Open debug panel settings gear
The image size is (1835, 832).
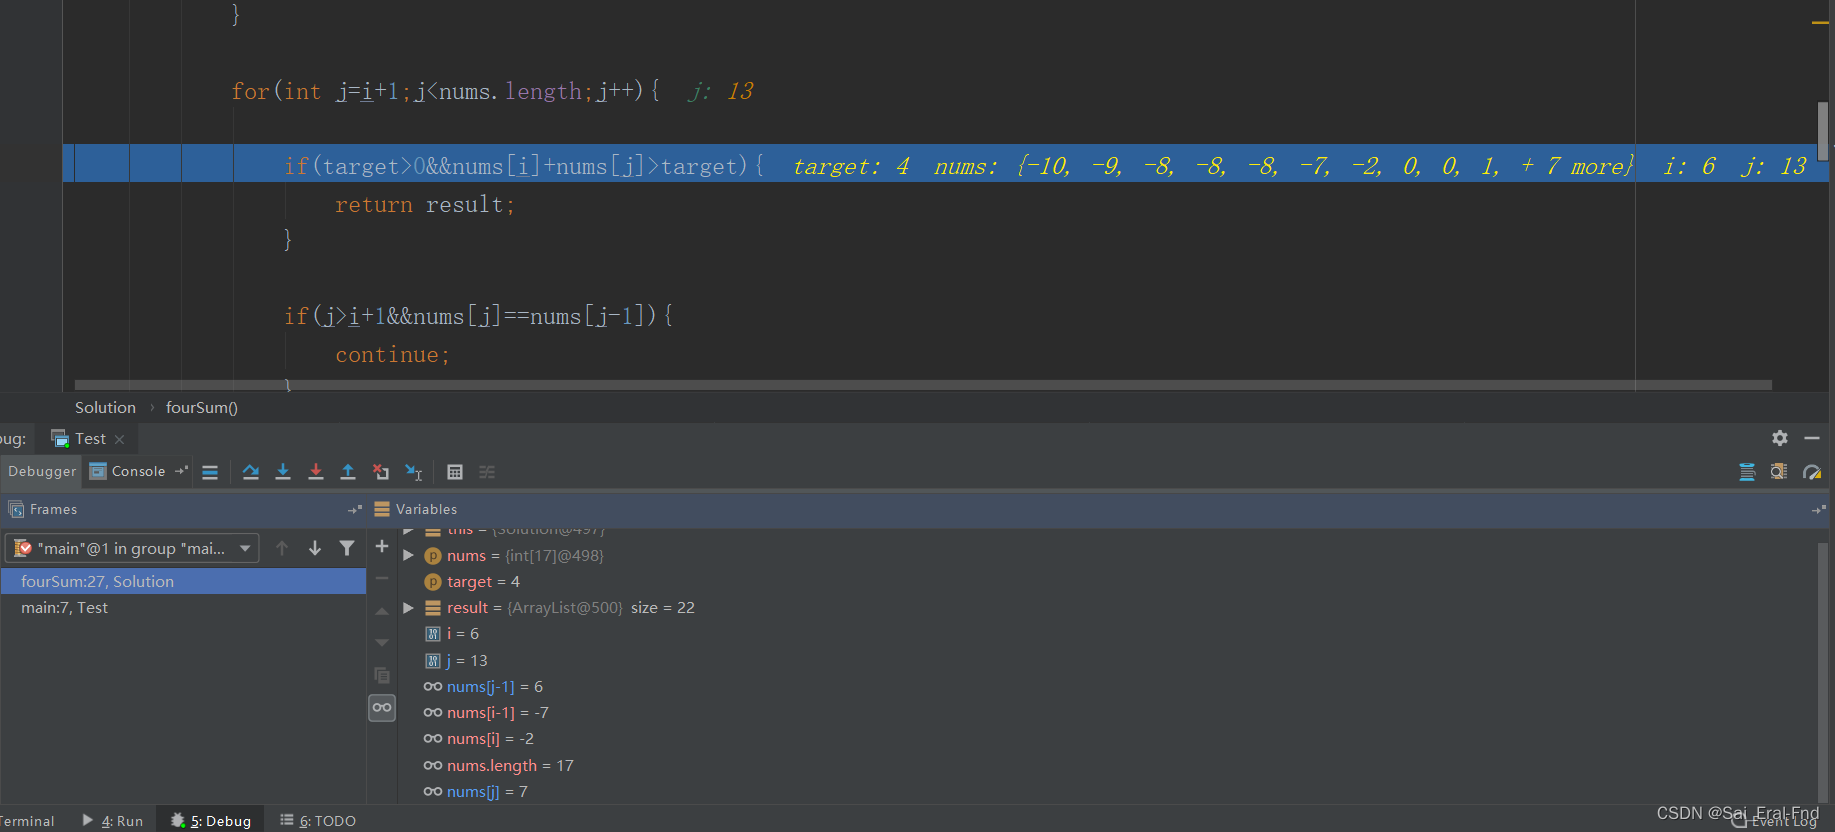coord(1780,438)
